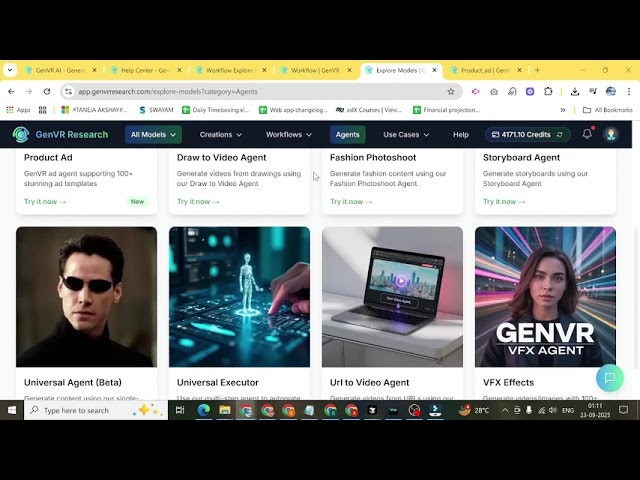Go forward with browser forward arrow
The width and height of the screenshot is (640, 480).
click(x=29, y=91)
